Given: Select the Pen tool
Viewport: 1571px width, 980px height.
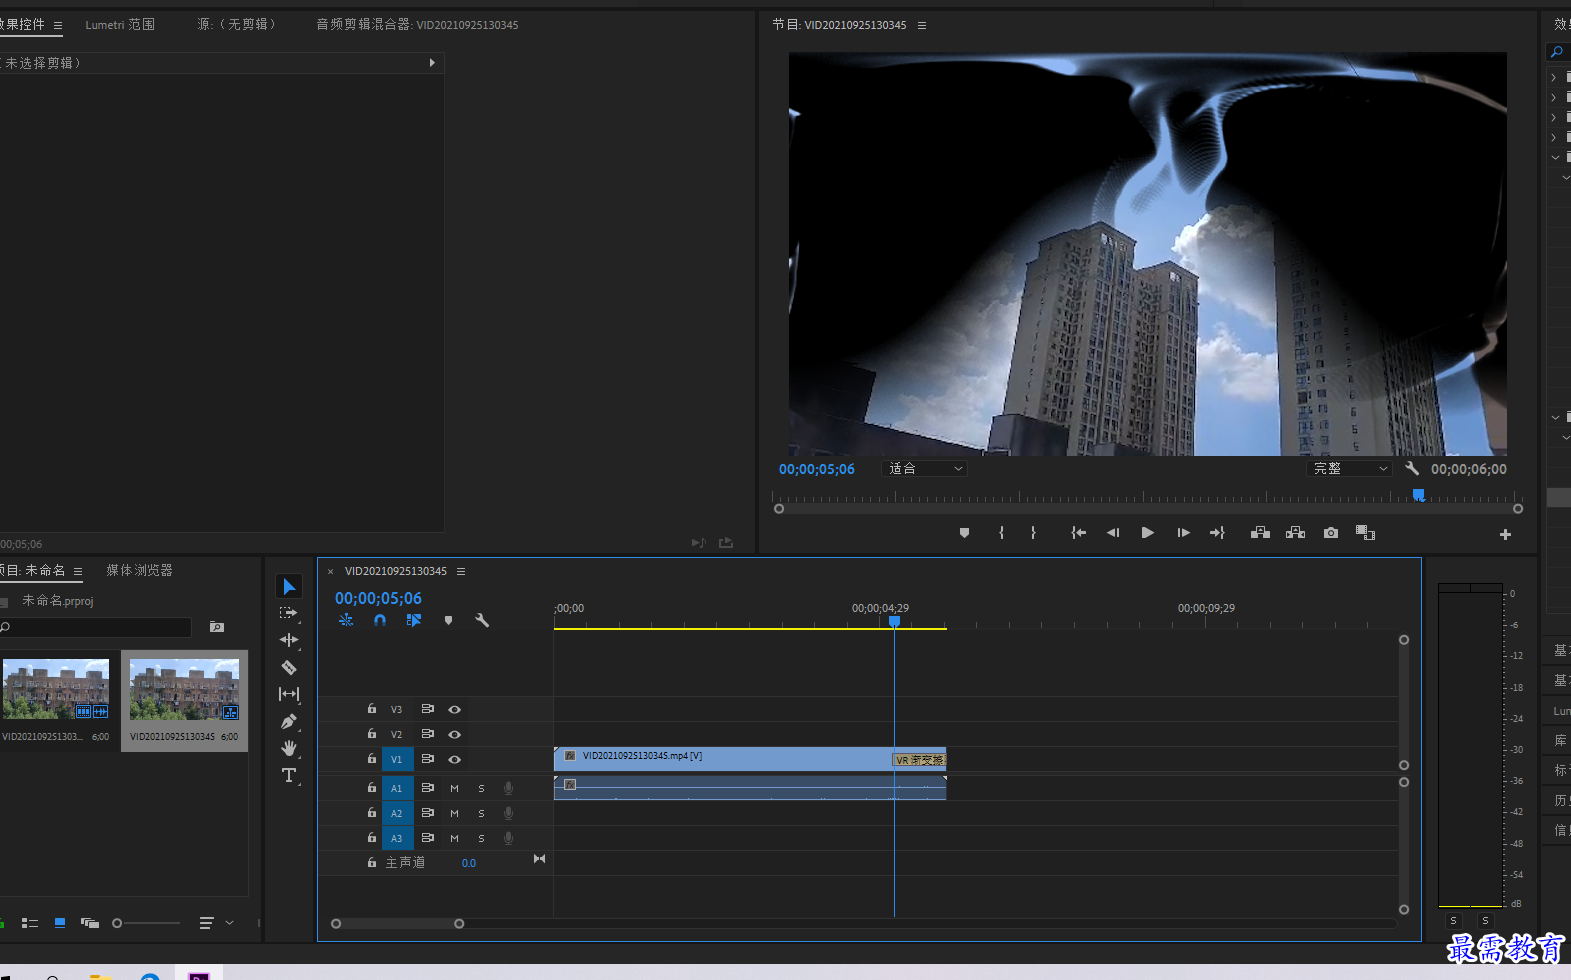Looking at the screenshot, I should (289, 721).
